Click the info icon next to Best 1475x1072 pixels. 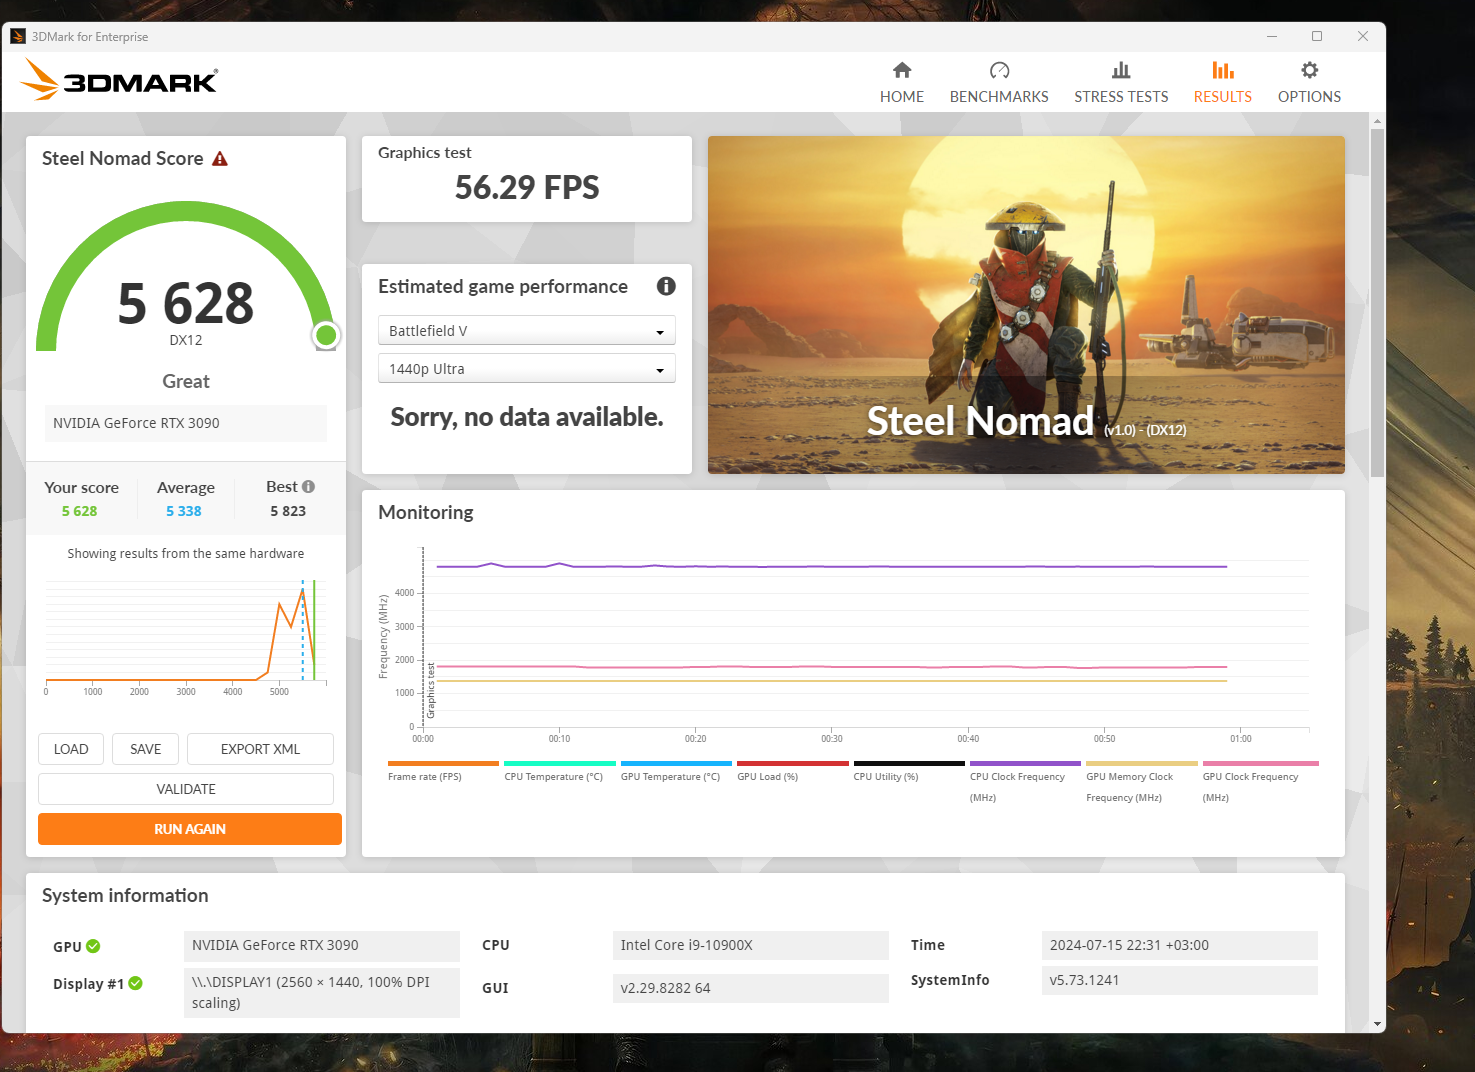click(308, 487)
